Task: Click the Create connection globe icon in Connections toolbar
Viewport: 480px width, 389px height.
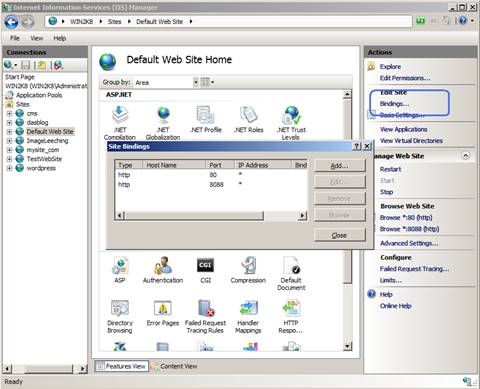Action: [9, 65]
